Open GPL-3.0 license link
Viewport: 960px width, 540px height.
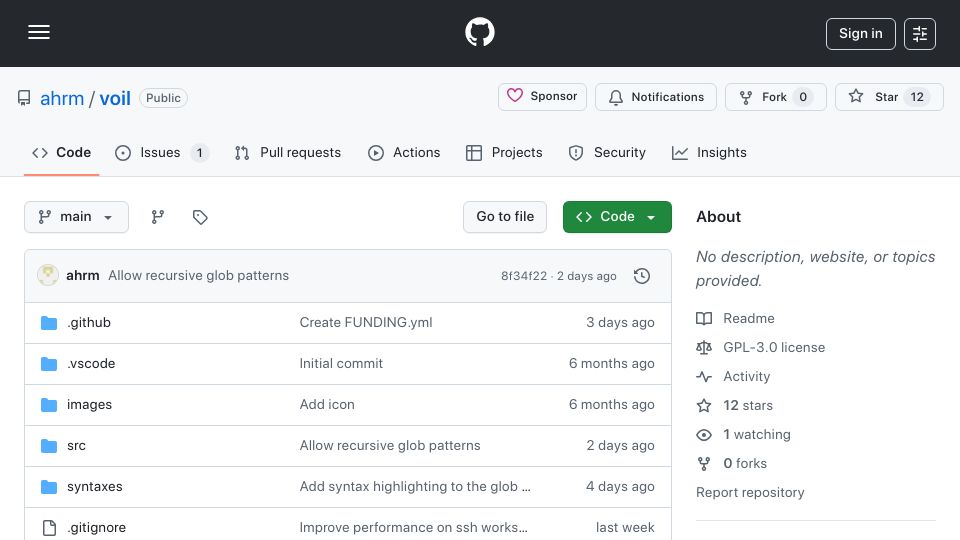[x=774, y=347]
